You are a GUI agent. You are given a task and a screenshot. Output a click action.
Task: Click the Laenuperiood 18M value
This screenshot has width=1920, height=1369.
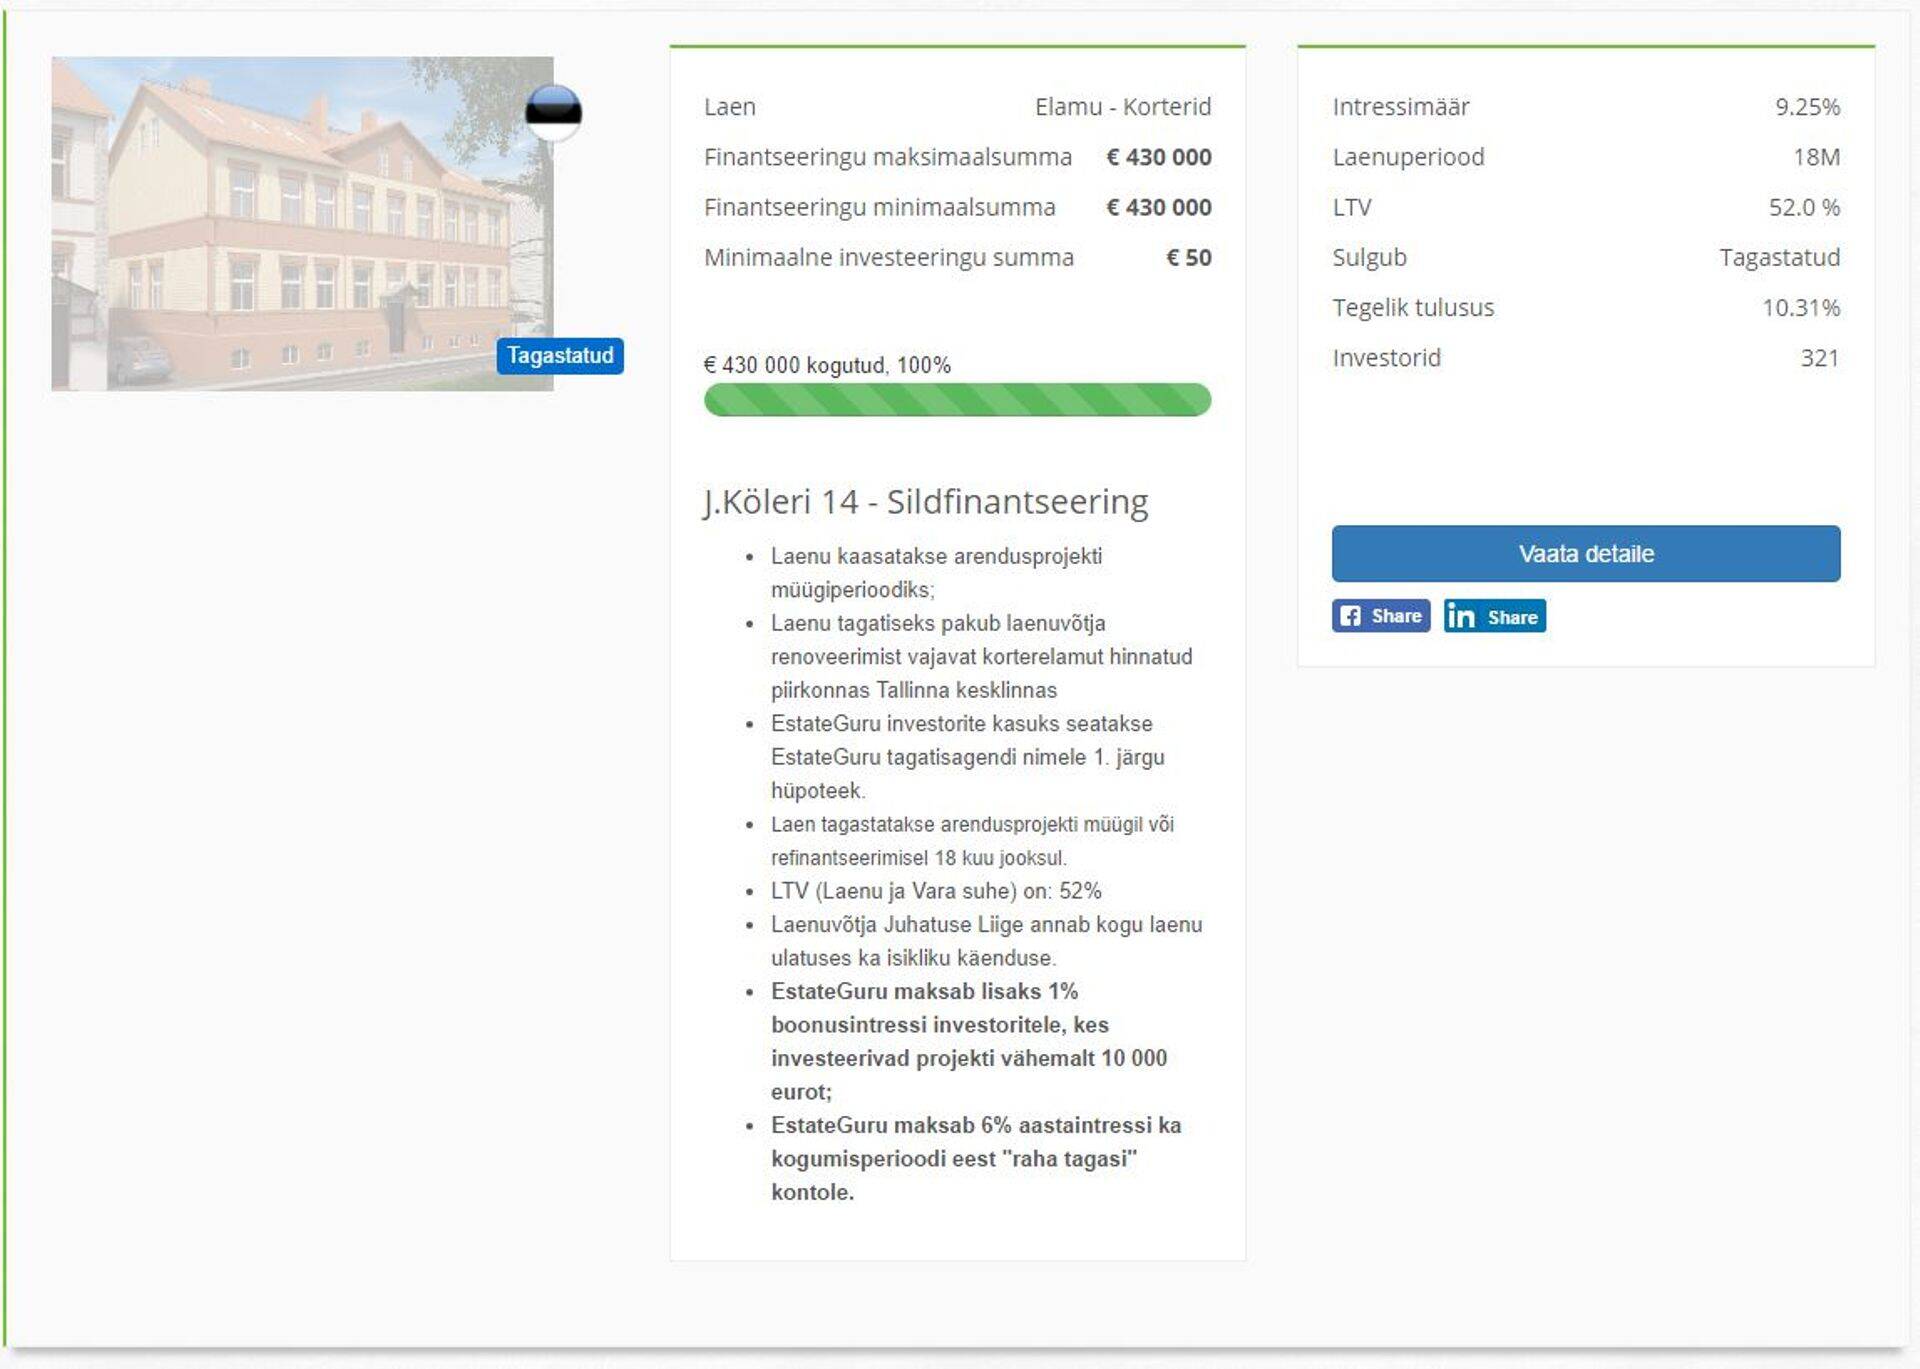[x=1815, y=157]
